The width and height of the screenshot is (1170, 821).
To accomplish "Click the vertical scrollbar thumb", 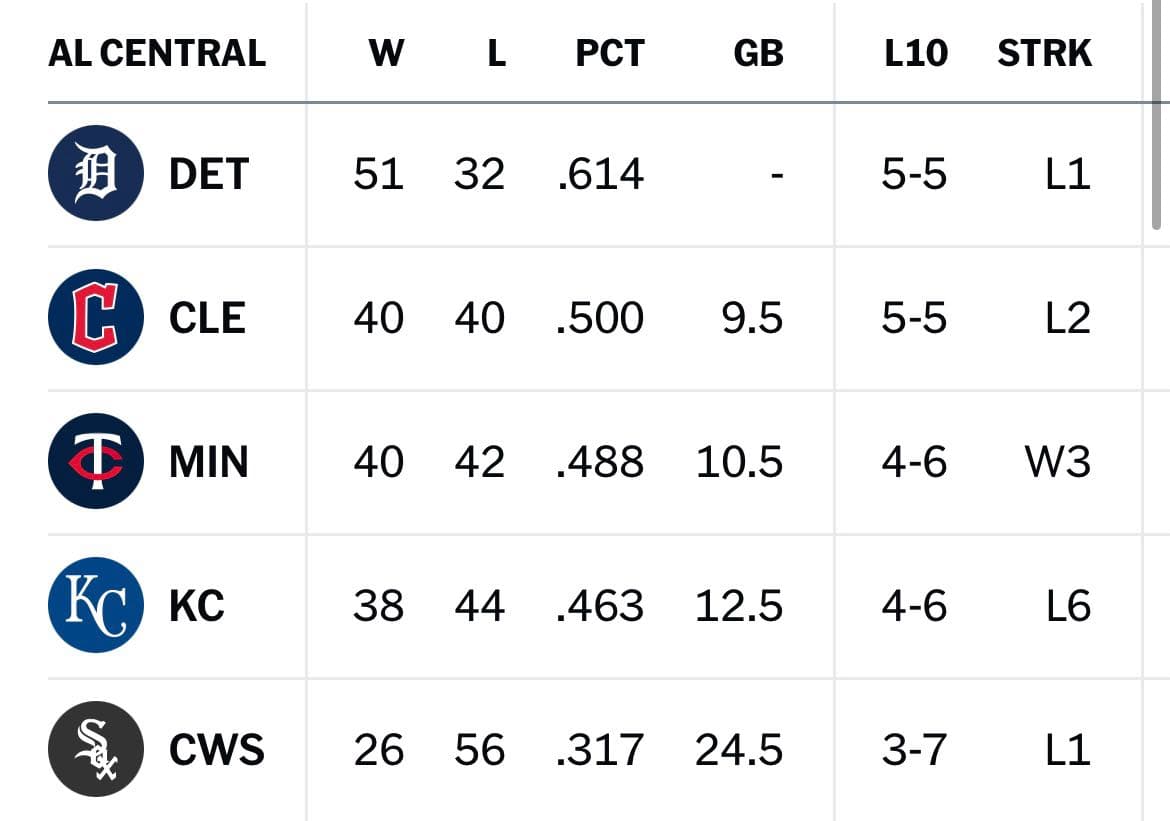I will point(1157,115).
